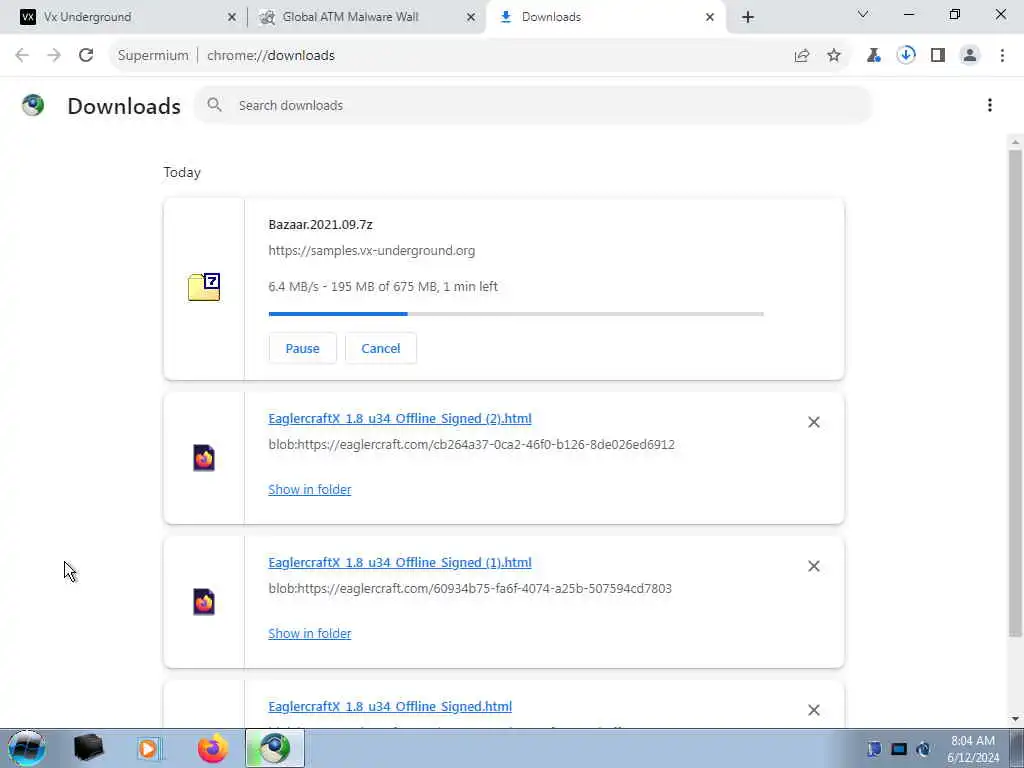Select the Downloads tab
This screenshot has height=768, width=1024.
[605, 17]
